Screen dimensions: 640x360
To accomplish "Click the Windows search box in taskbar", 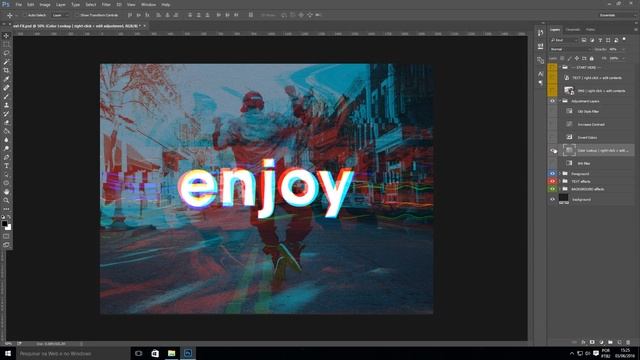I will (x=72, y=353).
